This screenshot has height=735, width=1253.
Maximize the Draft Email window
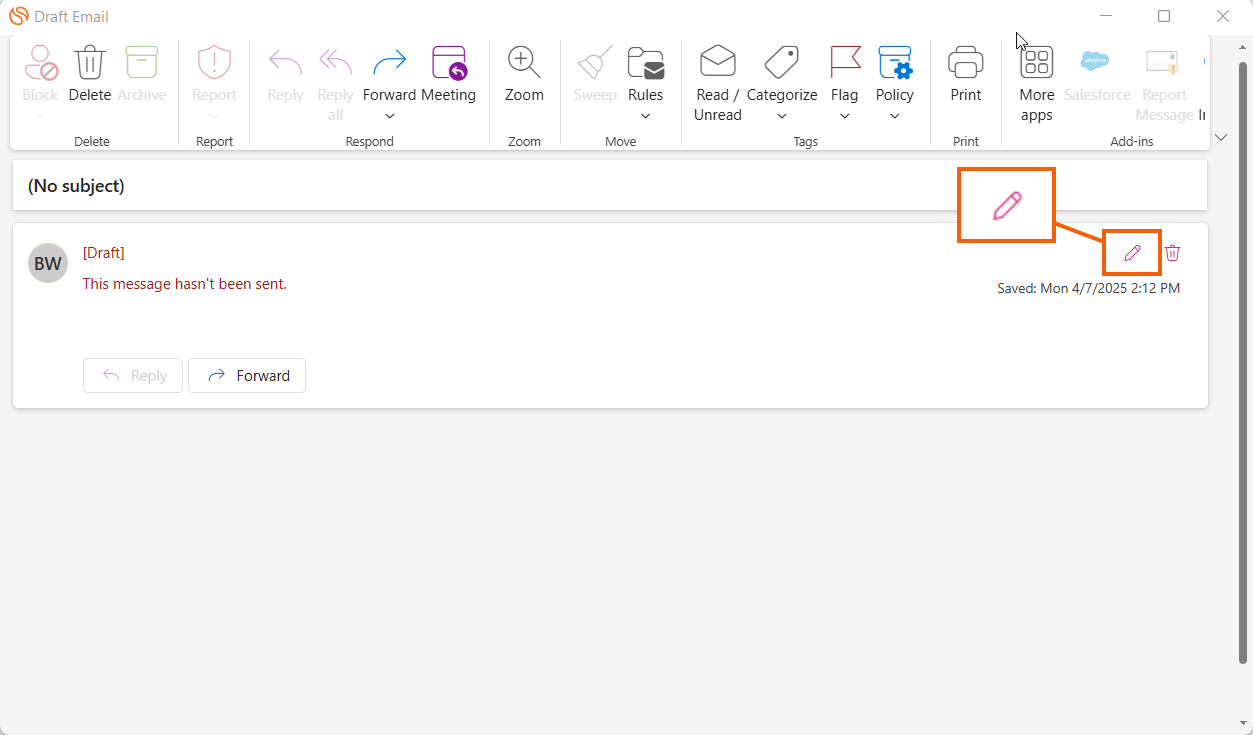click(1164, 16)
